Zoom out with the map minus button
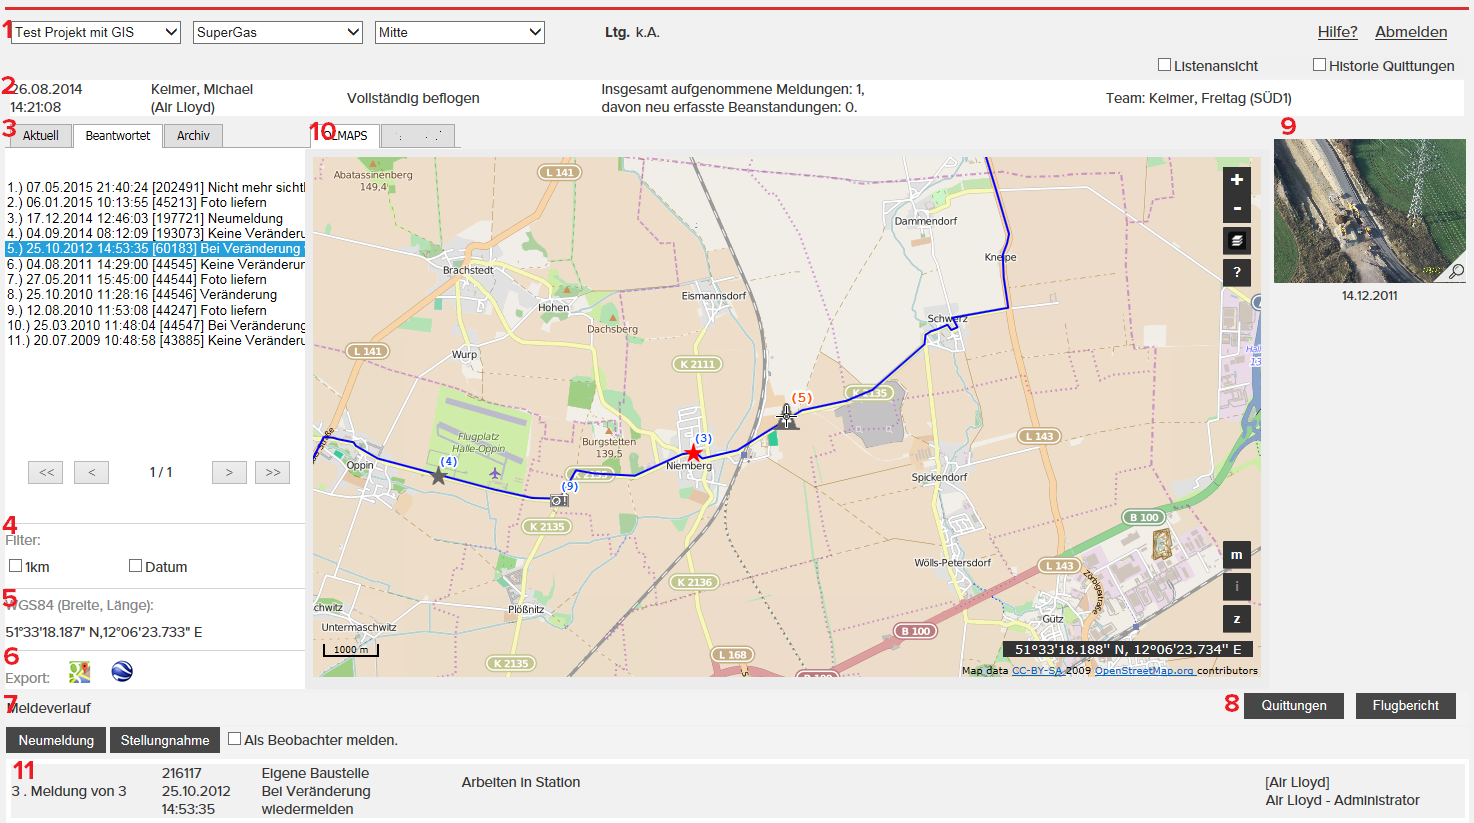 [1237, 209]
